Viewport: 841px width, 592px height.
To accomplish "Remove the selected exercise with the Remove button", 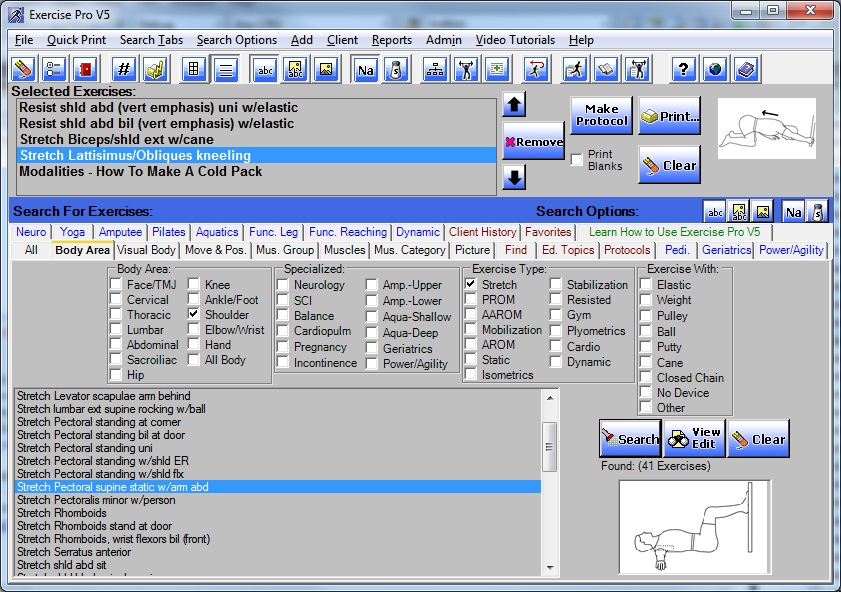I will point(534,141).
